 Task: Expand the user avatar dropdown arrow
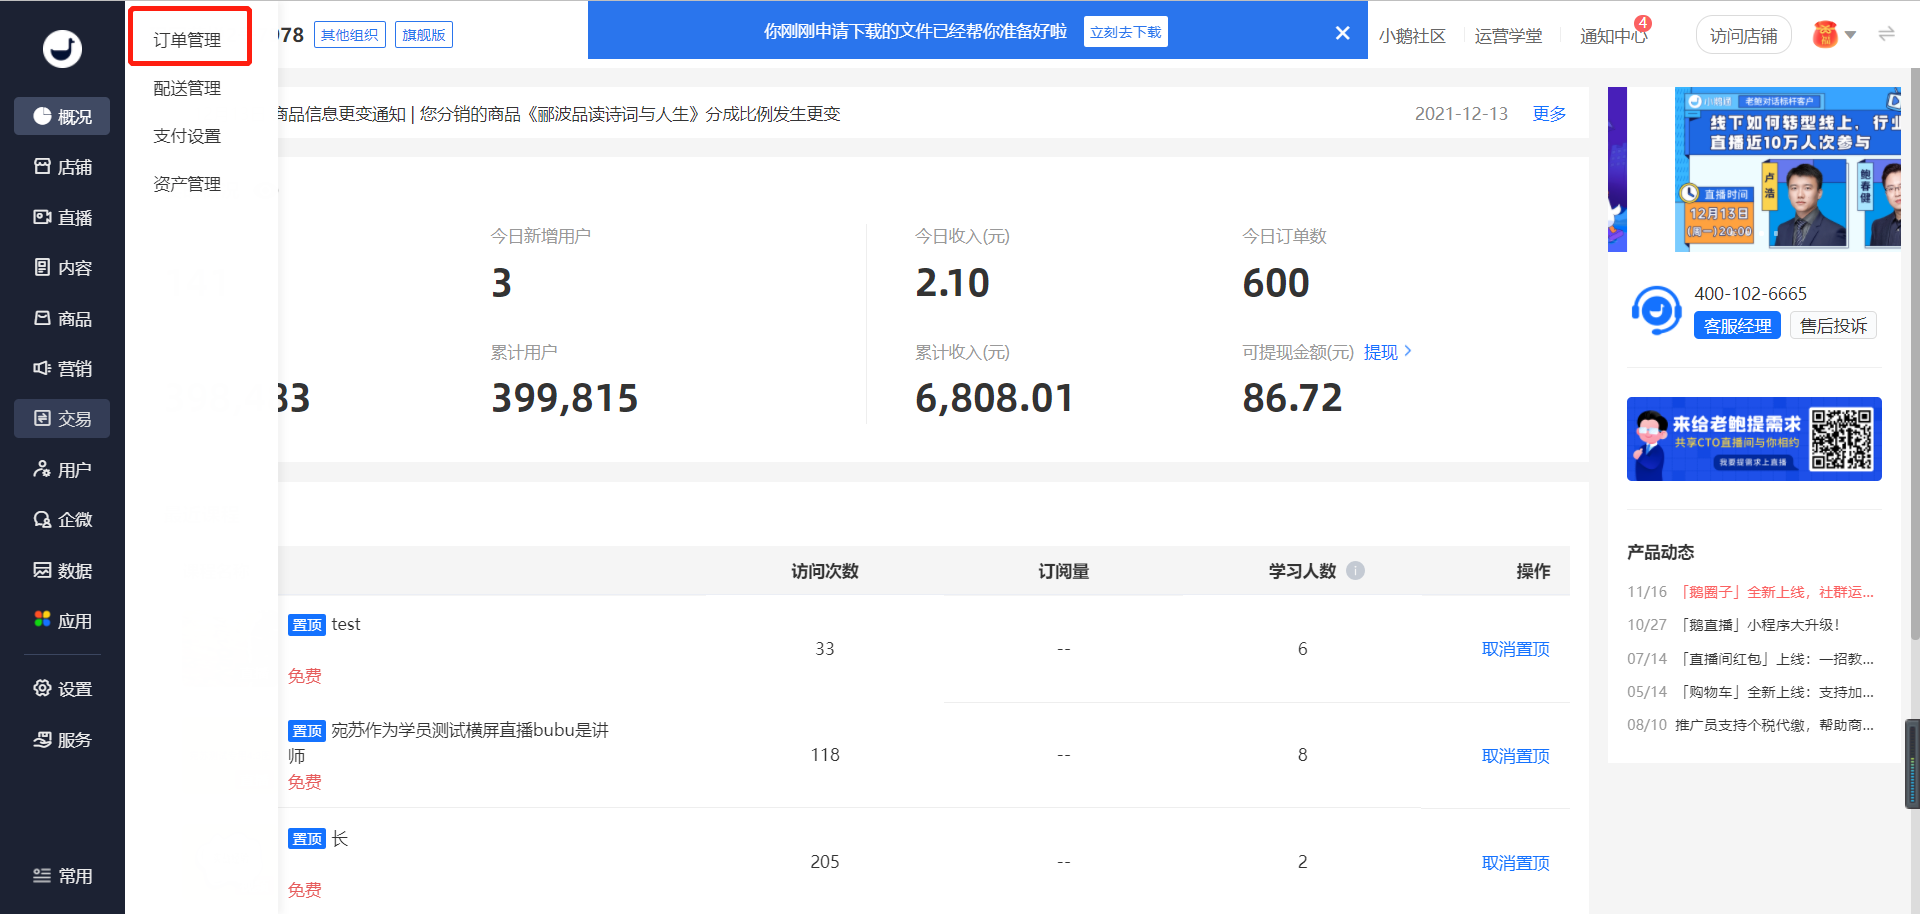[x=1850, y=35]
